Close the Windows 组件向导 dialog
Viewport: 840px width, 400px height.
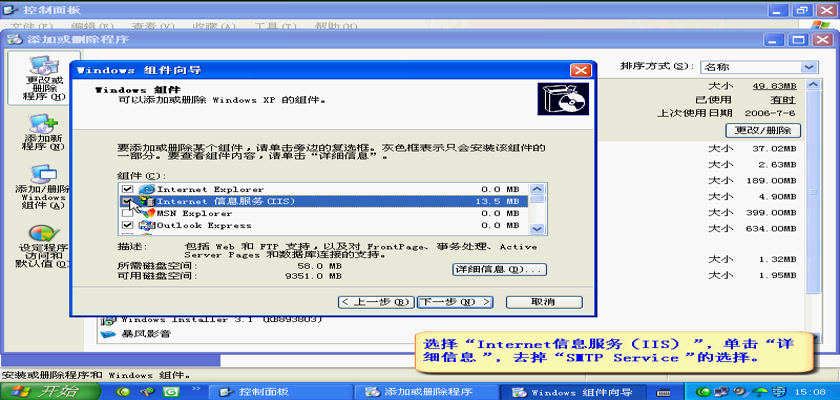[580, 70]
